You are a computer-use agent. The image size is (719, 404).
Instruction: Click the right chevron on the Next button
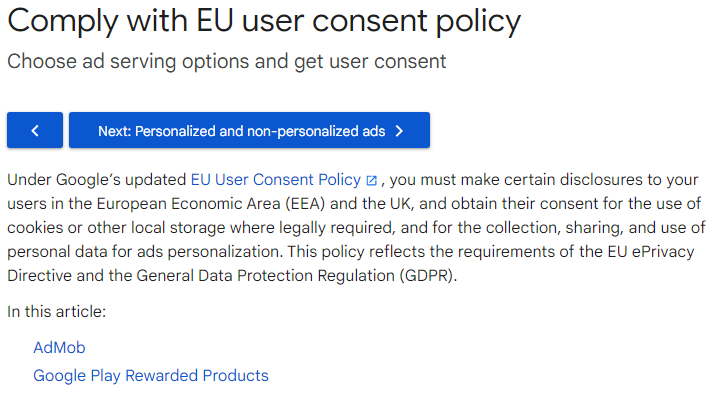point(399,131)
